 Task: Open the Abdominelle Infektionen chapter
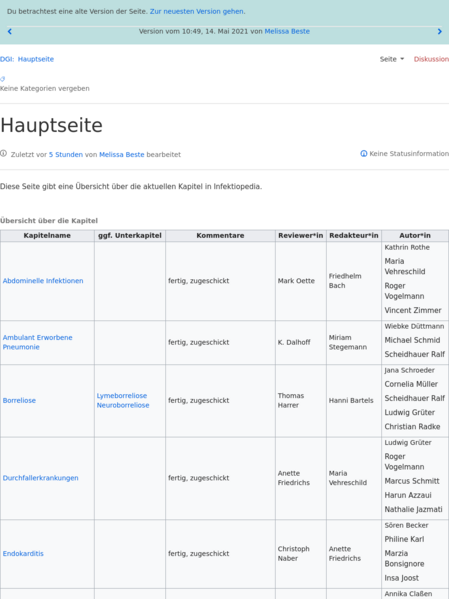point(43,281)
